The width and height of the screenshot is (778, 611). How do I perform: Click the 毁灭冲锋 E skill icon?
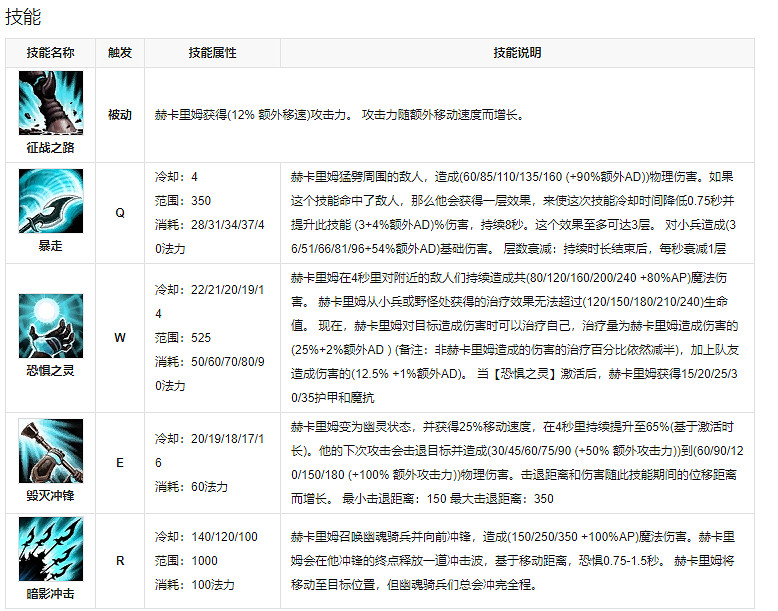click(51, 451)
